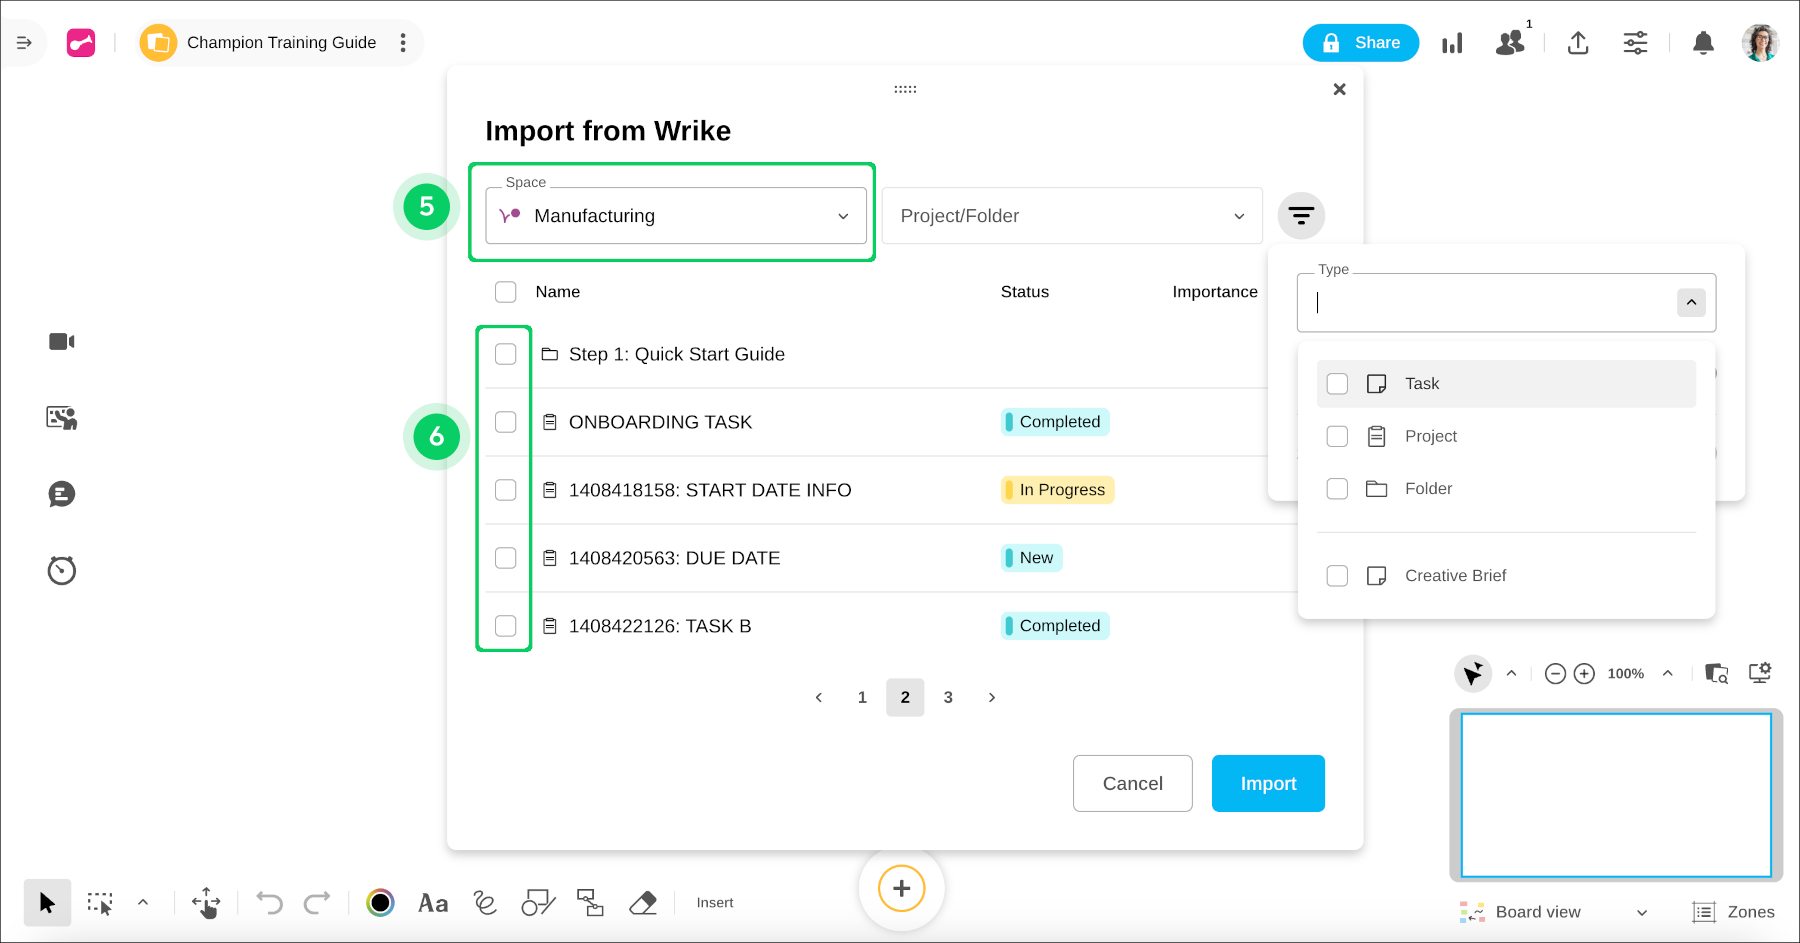
Task: Check the 1408420563: DUE DATE row
Action: 506,558
